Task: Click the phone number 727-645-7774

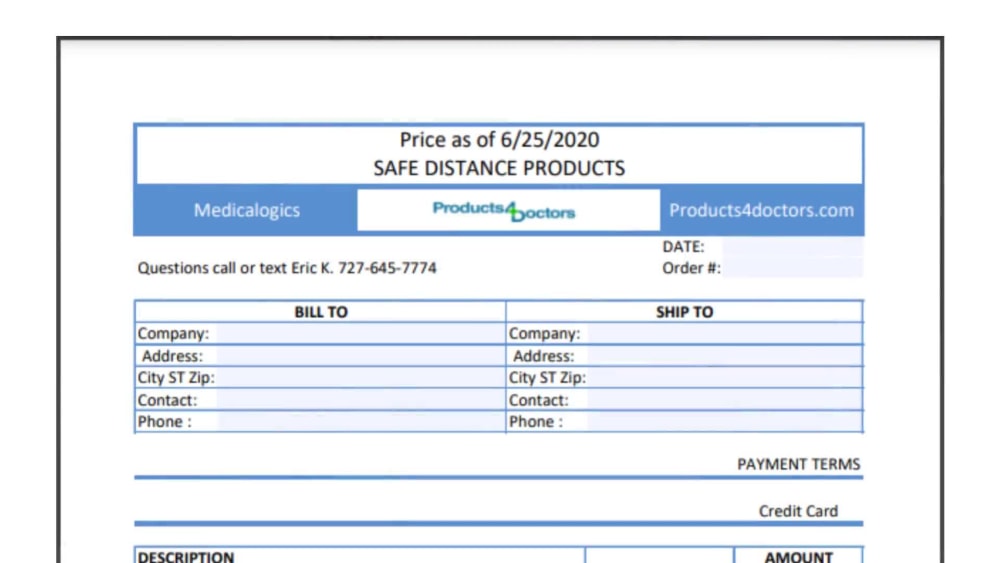Action: pyautogui.click(x=387, y=268)
